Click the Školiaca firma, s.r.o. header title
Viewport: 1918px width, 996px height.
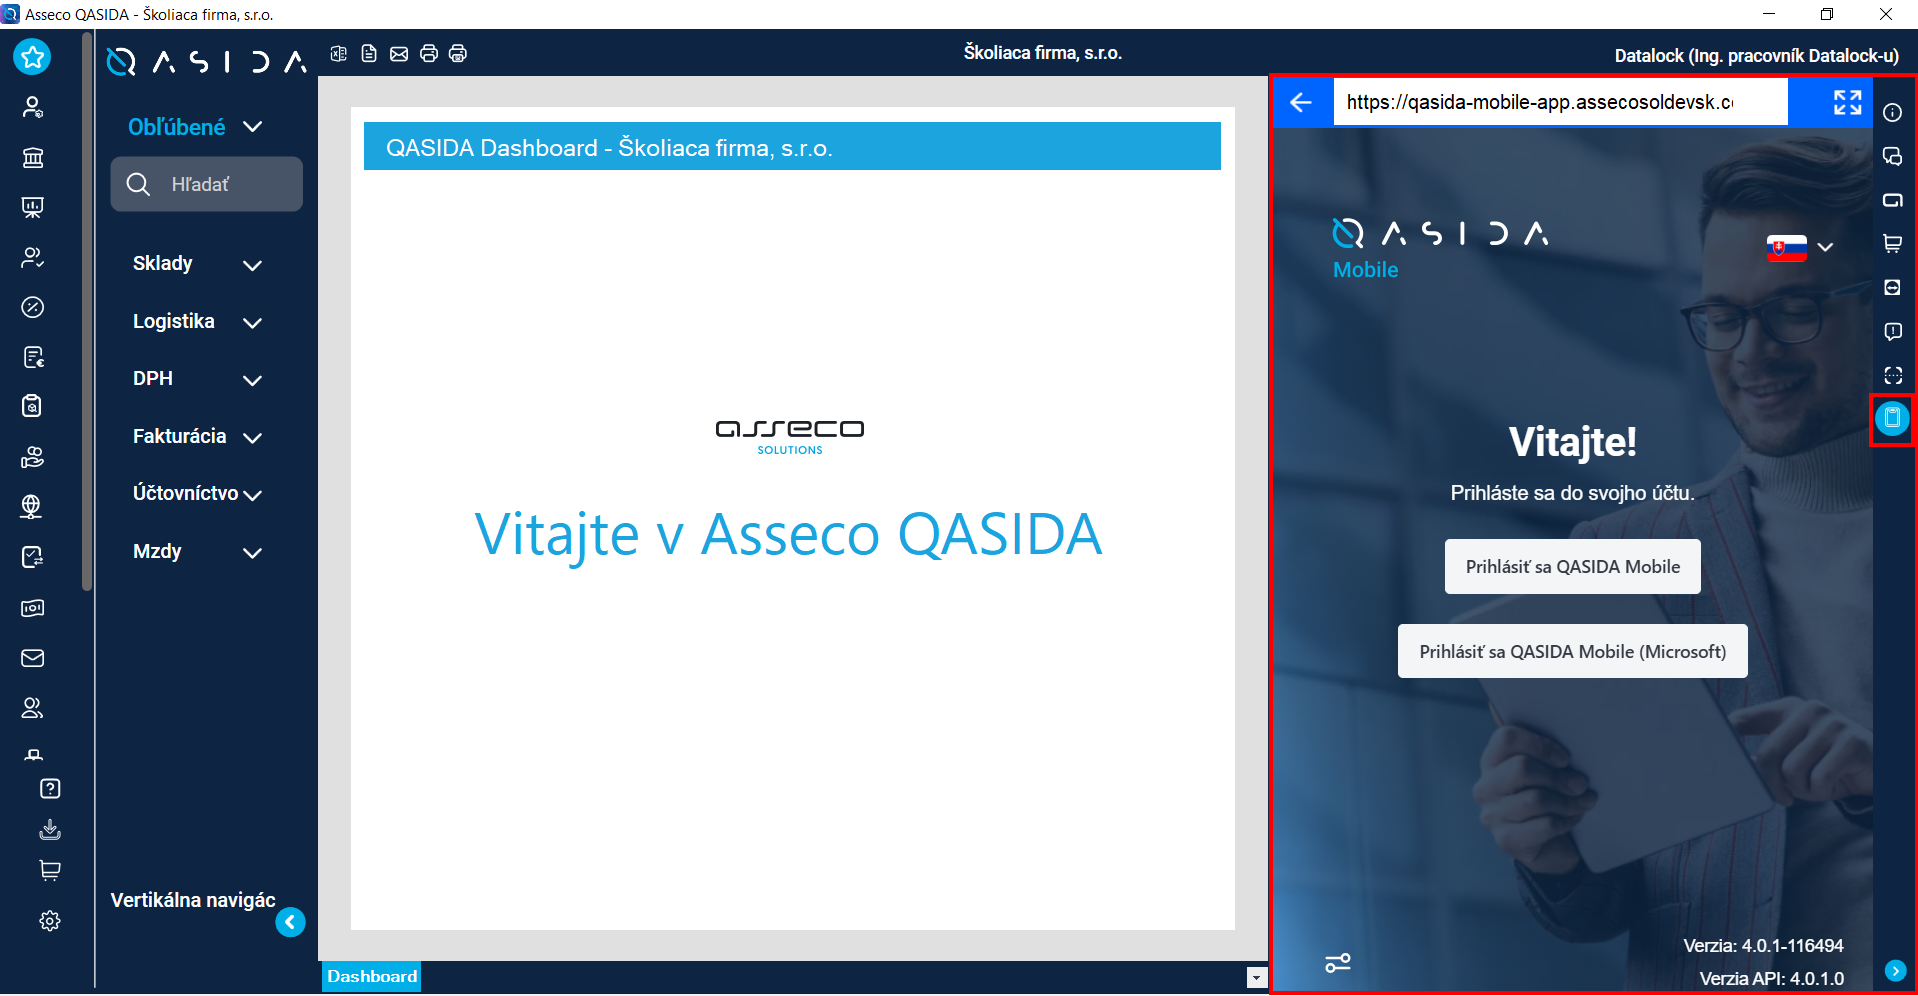1042,53
